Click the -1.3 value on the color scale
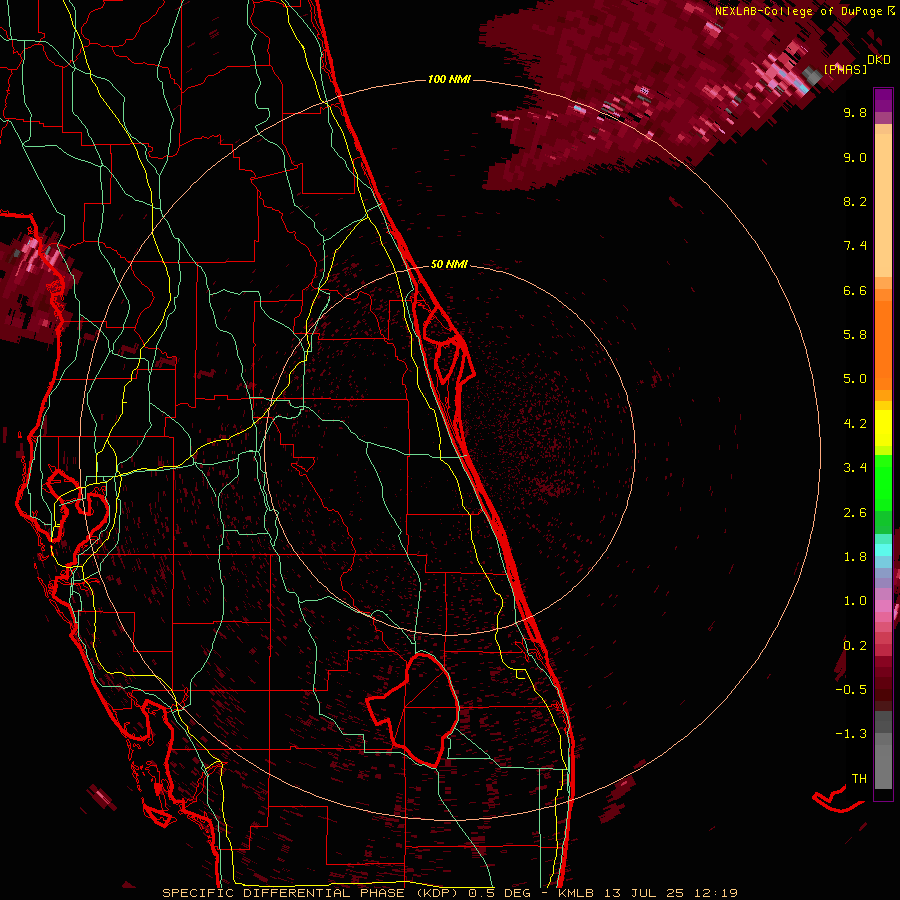The image size is (900, 900). [x=851, y=734]
